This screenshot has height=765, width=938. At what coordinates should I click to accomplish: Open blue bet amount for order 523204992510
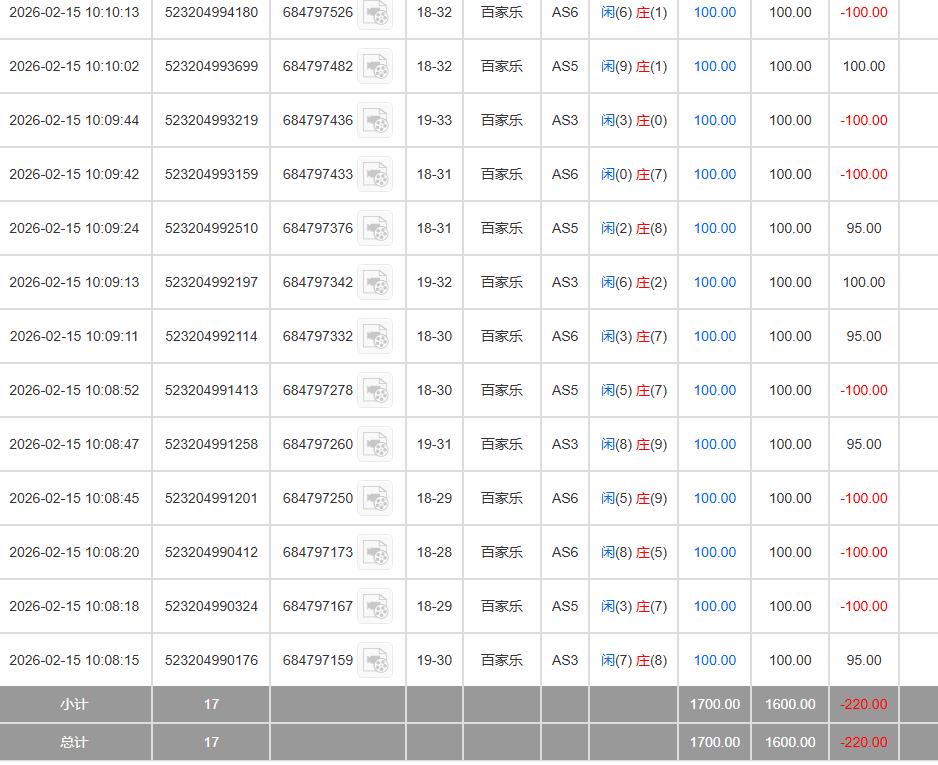pyautogui.click(x=714, y=228)
